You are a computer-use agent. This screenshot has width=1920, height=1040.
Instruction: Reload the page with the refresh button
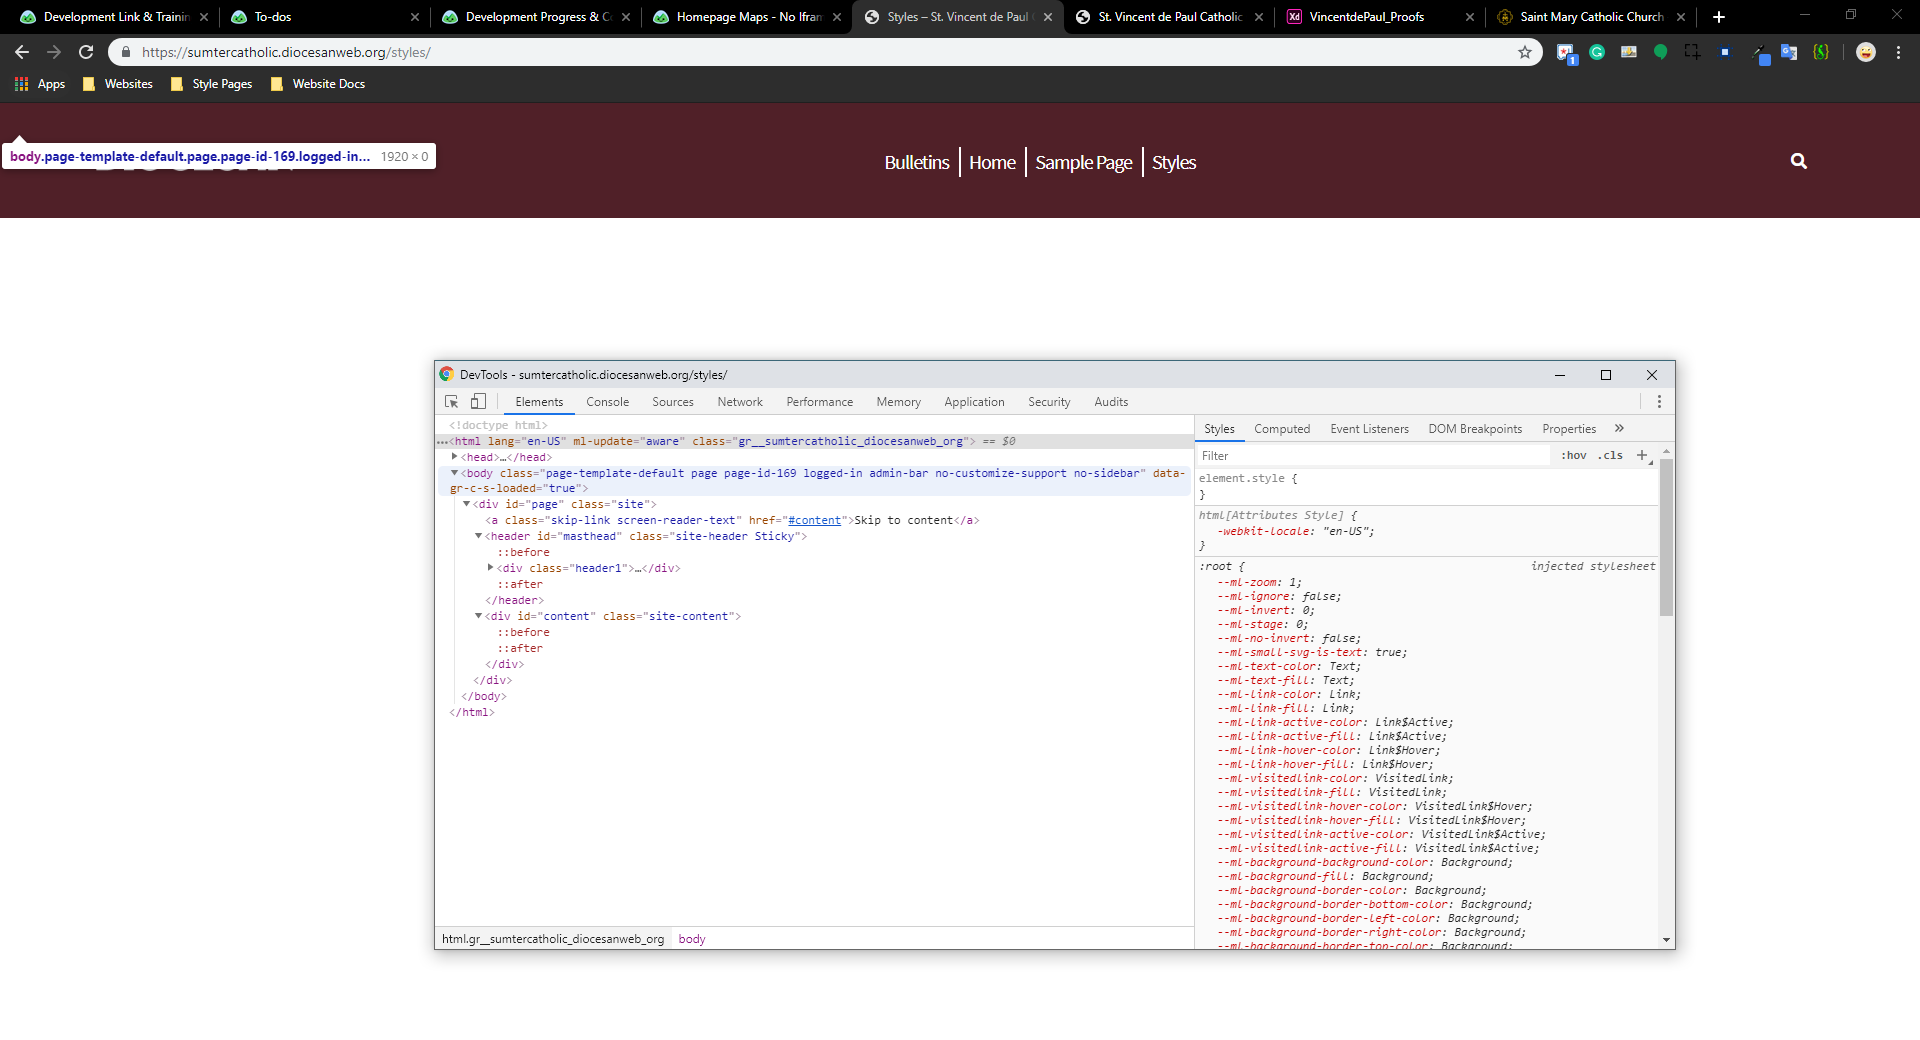[x=86, y=52]
